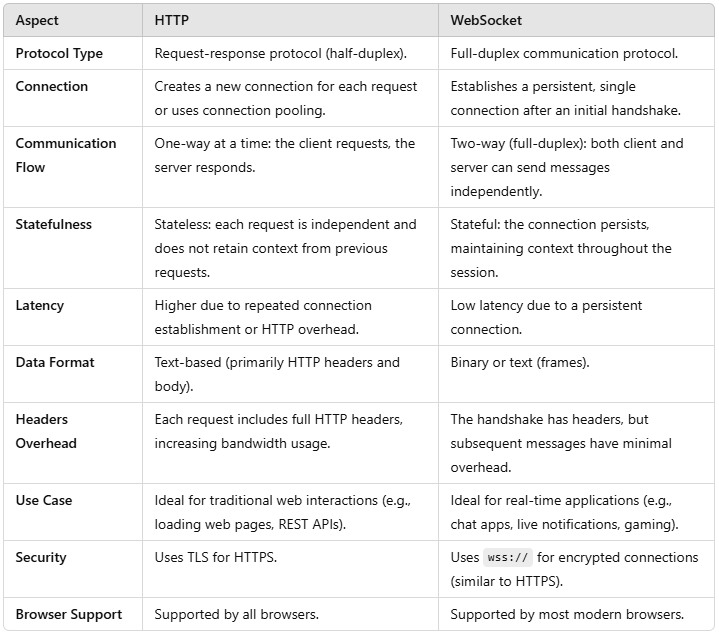Screen dimensions: 719x636
Task: Click the 'Uses TLS for HTTPS' cell
Action: pos(216,558)
